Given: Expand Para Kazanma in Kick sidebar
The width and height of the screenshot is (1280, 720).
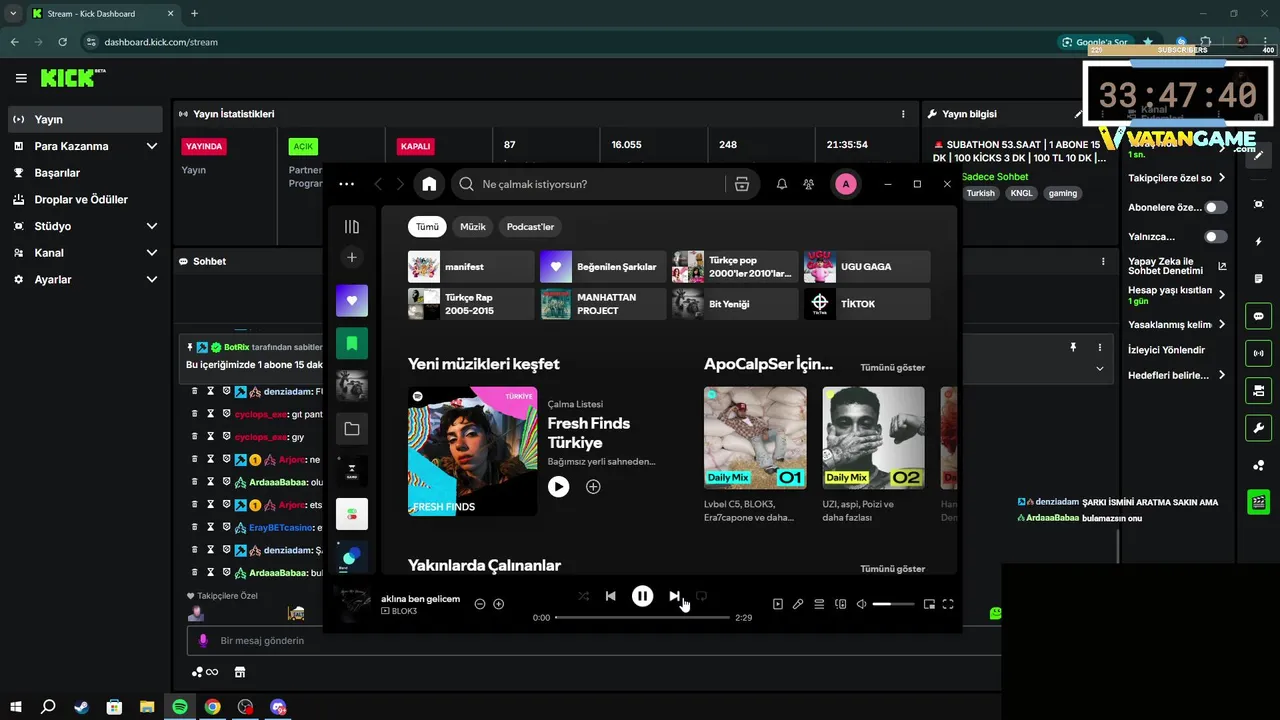Looking at the screenshot, I should click(x=152, y=146).
